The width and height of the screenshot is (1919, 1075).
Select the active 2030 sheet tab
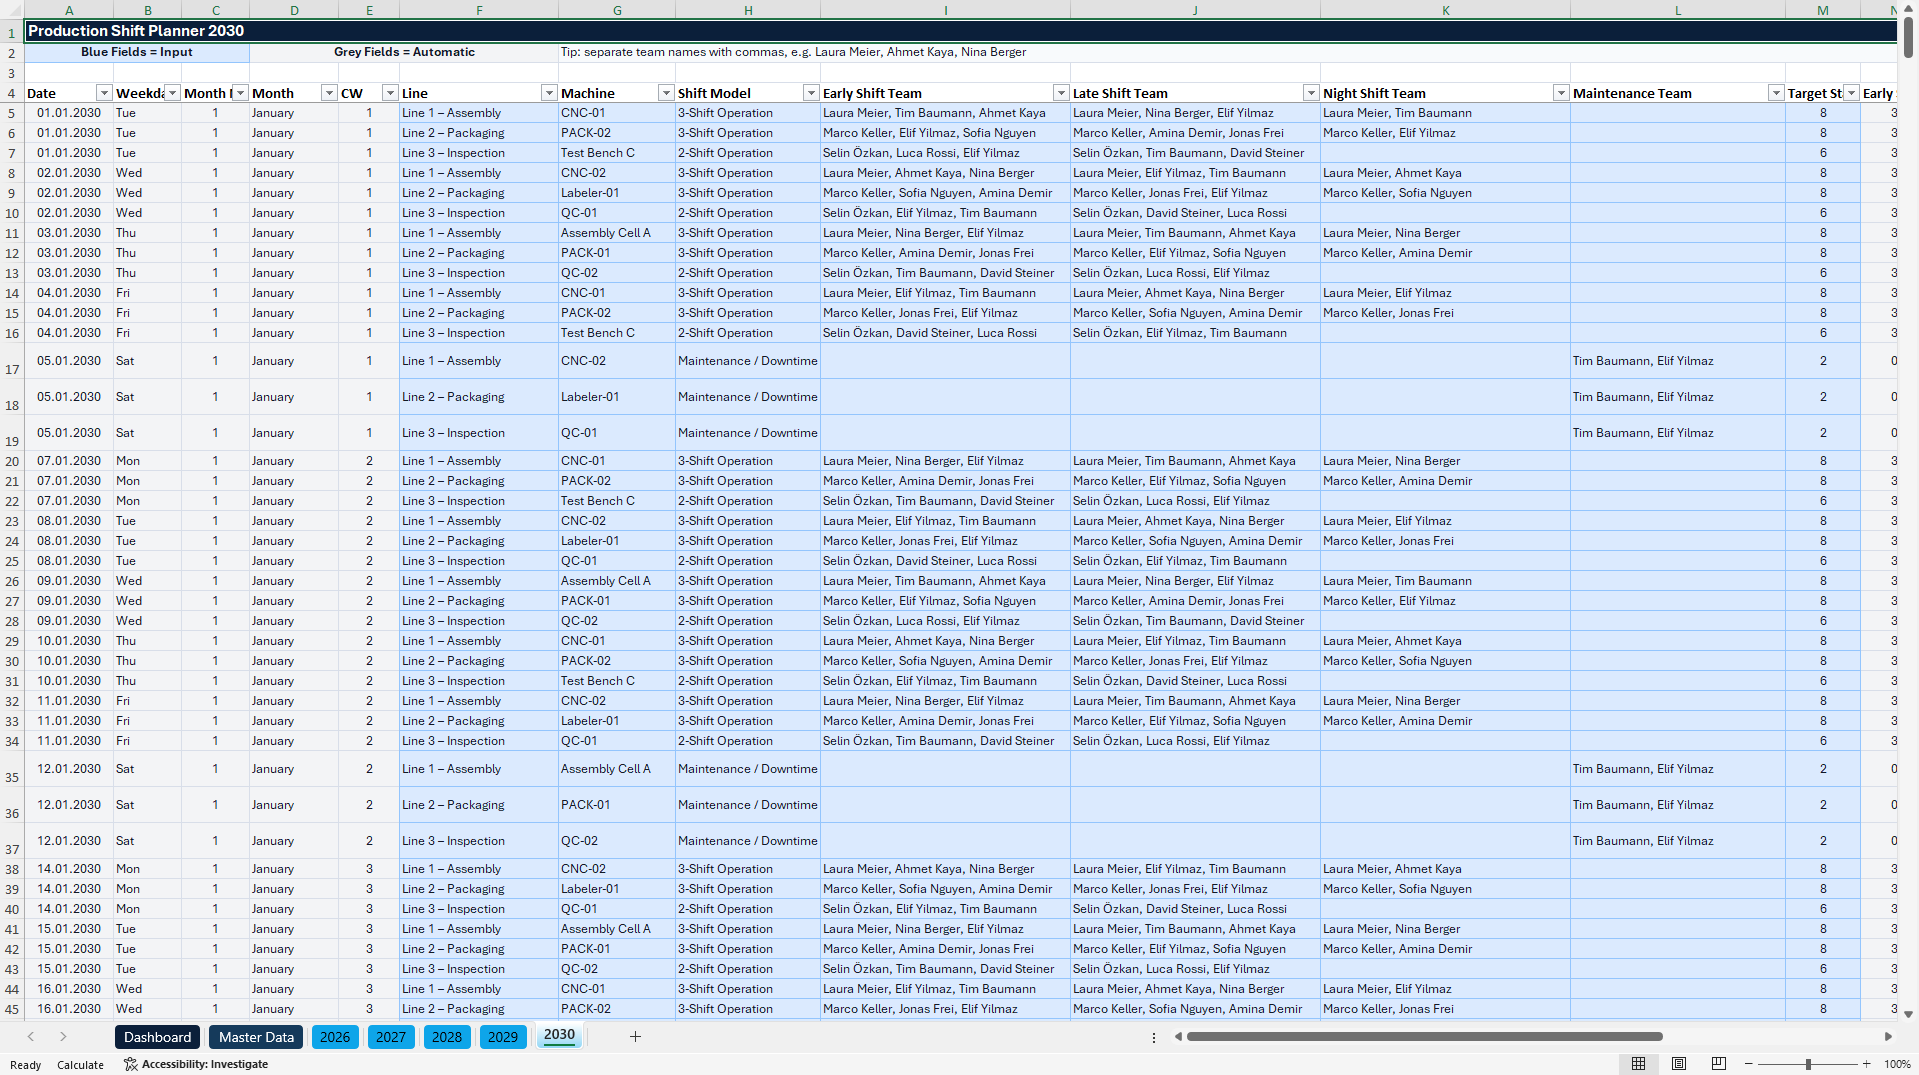point(559,1036)
